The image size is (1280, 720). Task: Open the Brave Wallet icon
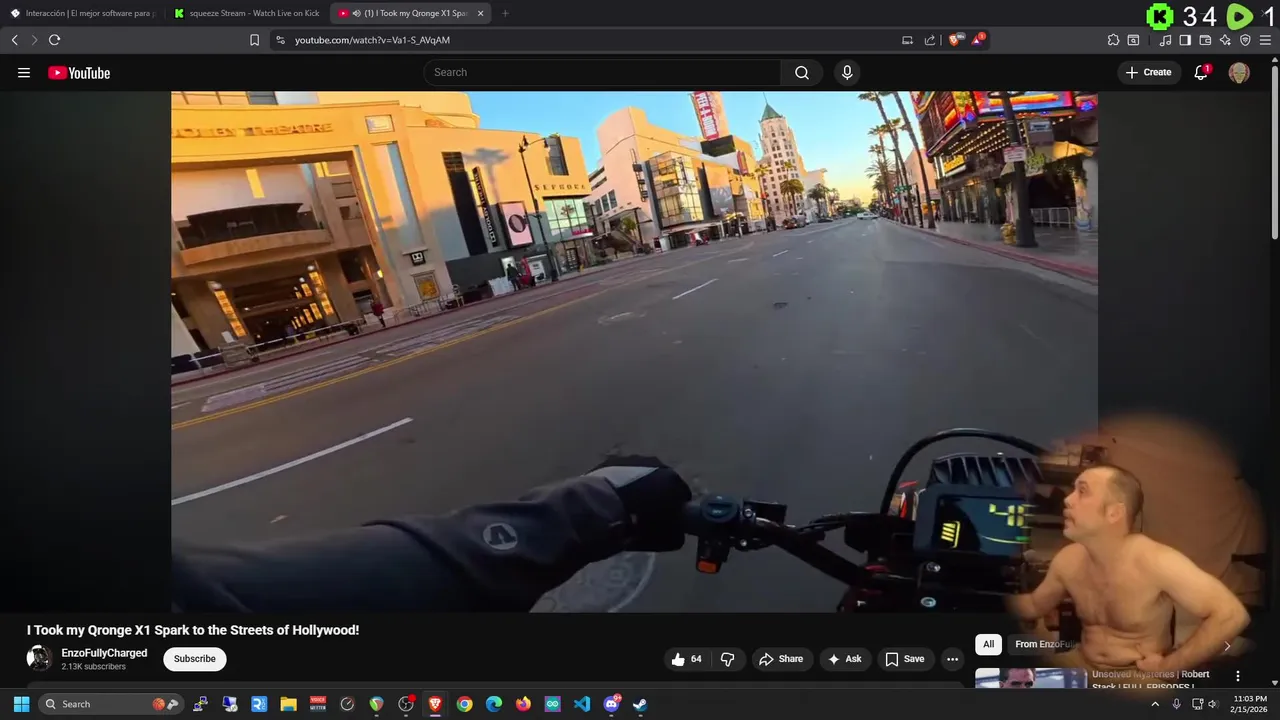[x=1205, y=40]
